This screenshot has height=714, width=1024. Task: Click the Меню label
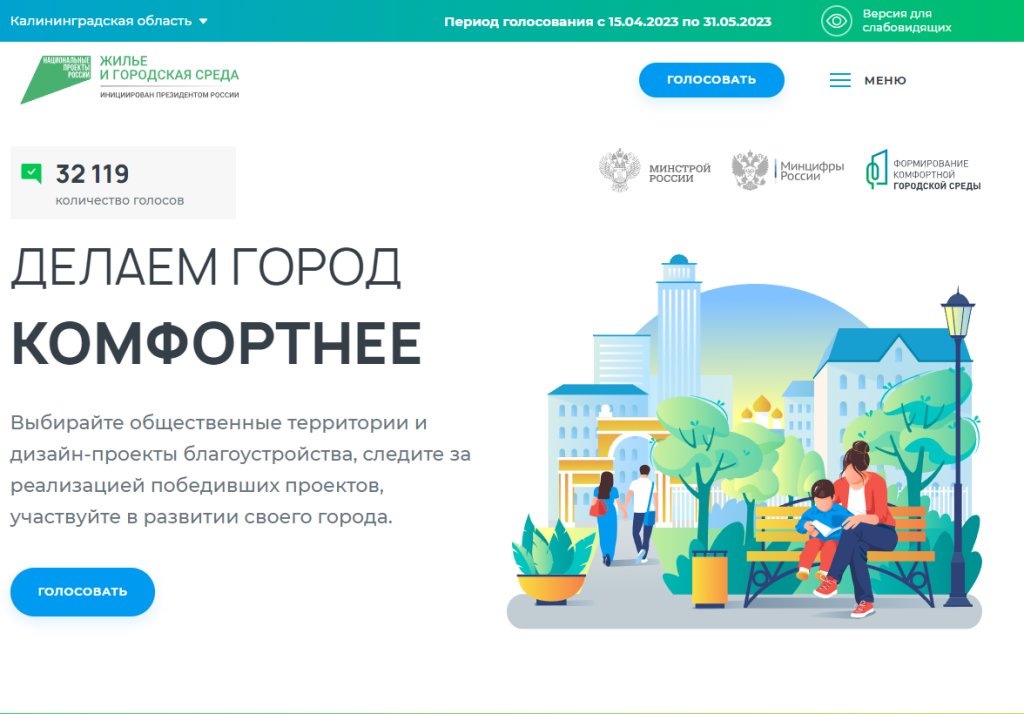click(x=885, y=80)
